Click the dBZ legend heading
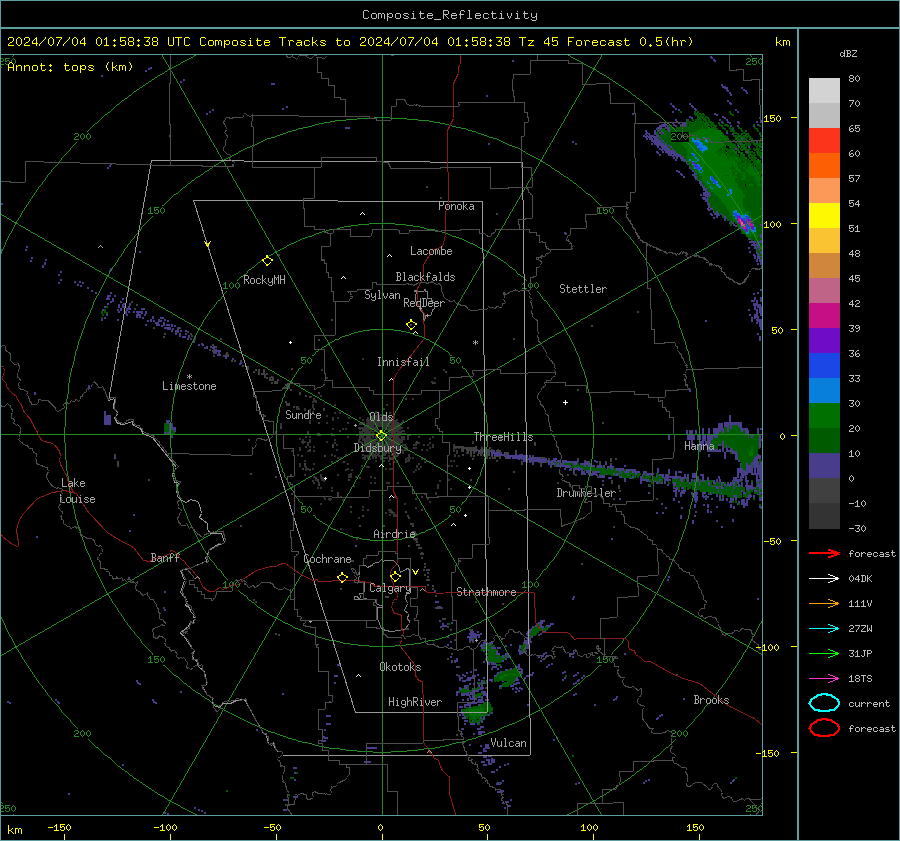Viewport: 900px width, 841px height. 848,54
